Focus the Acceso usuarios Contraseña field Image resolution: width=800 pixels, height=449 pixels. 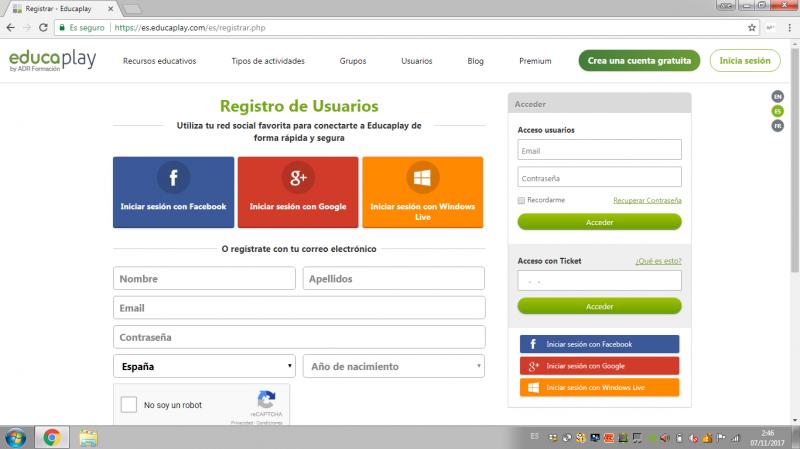(x=599, y=178)
